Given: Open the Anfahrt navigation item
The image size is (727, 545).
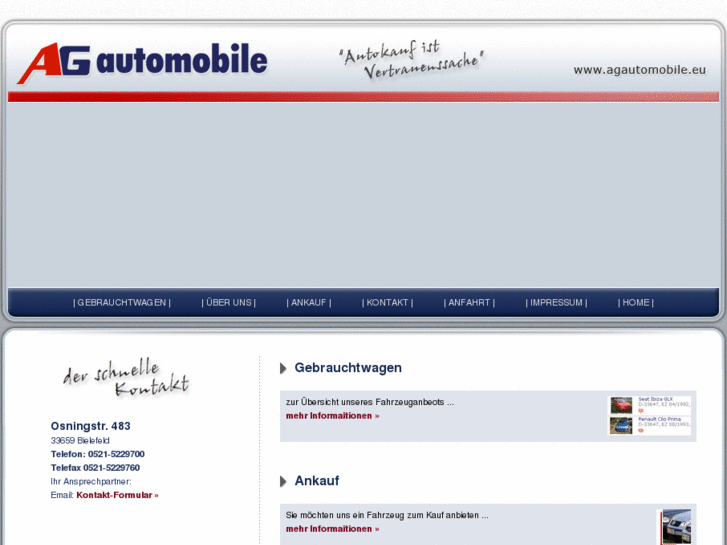Looking at the screenshot, I should click(469, 302).
